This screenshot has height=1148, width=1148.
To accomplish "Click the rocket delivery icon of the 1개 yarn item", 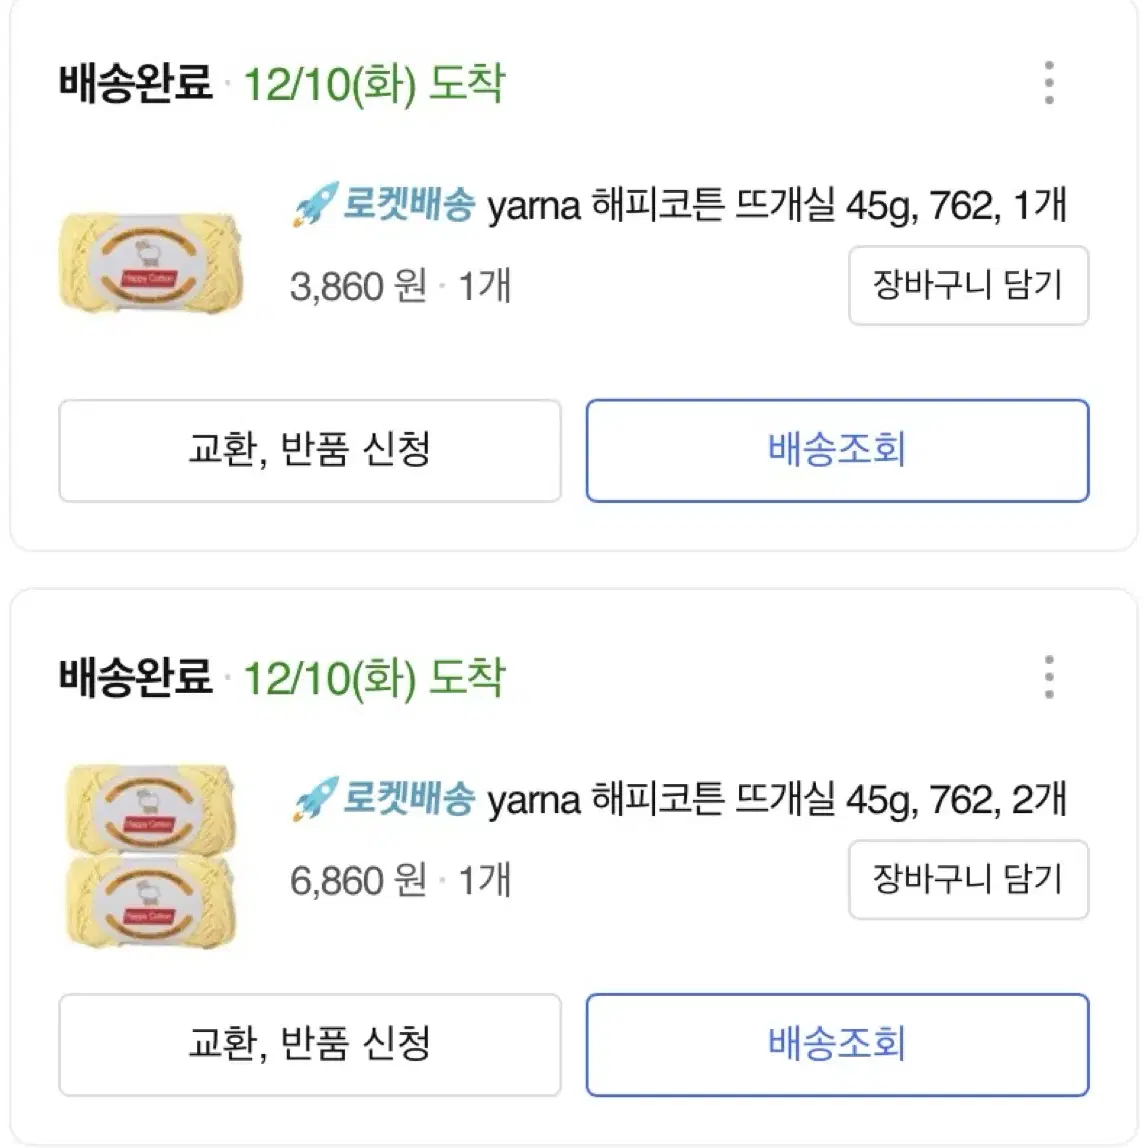I will coord(315,204).
